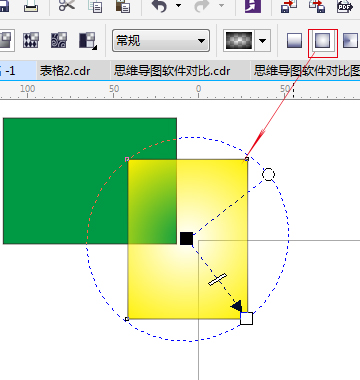
Task: Switch to the 思维导图软件对比图 document tab
Action: (x=306, y=71)
